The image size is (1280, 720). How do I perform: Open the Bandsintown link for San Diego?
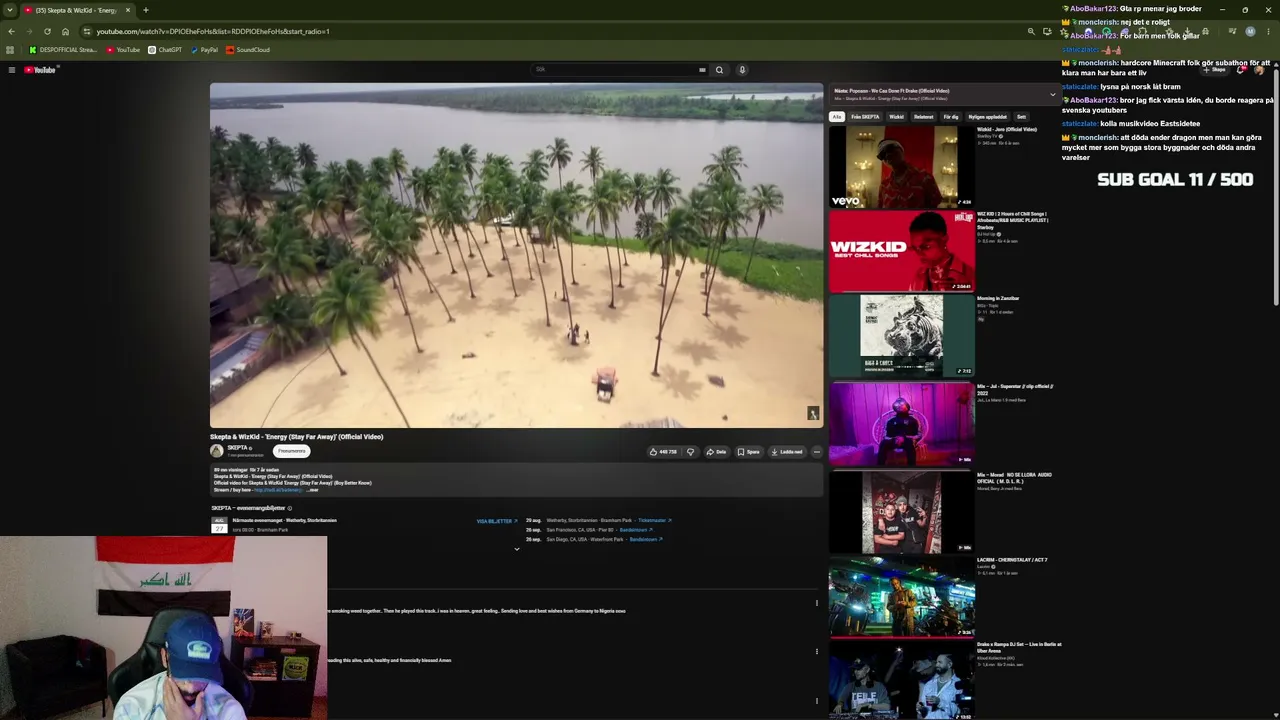point(646,540)
